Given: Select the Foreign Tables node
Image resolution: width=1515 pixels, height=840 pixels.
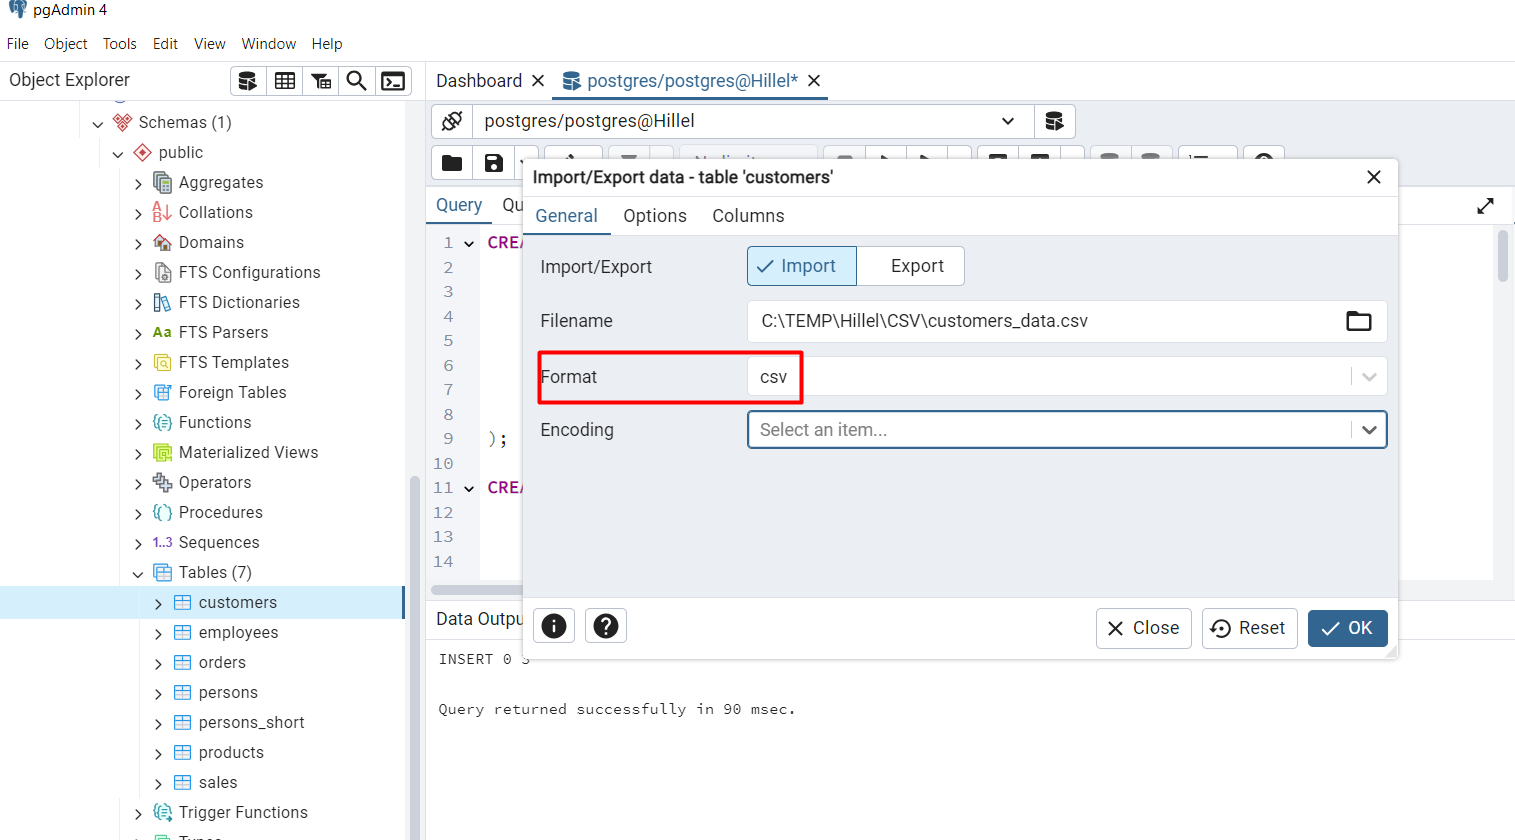Looking at the screenshot, I should click(232, 393).
